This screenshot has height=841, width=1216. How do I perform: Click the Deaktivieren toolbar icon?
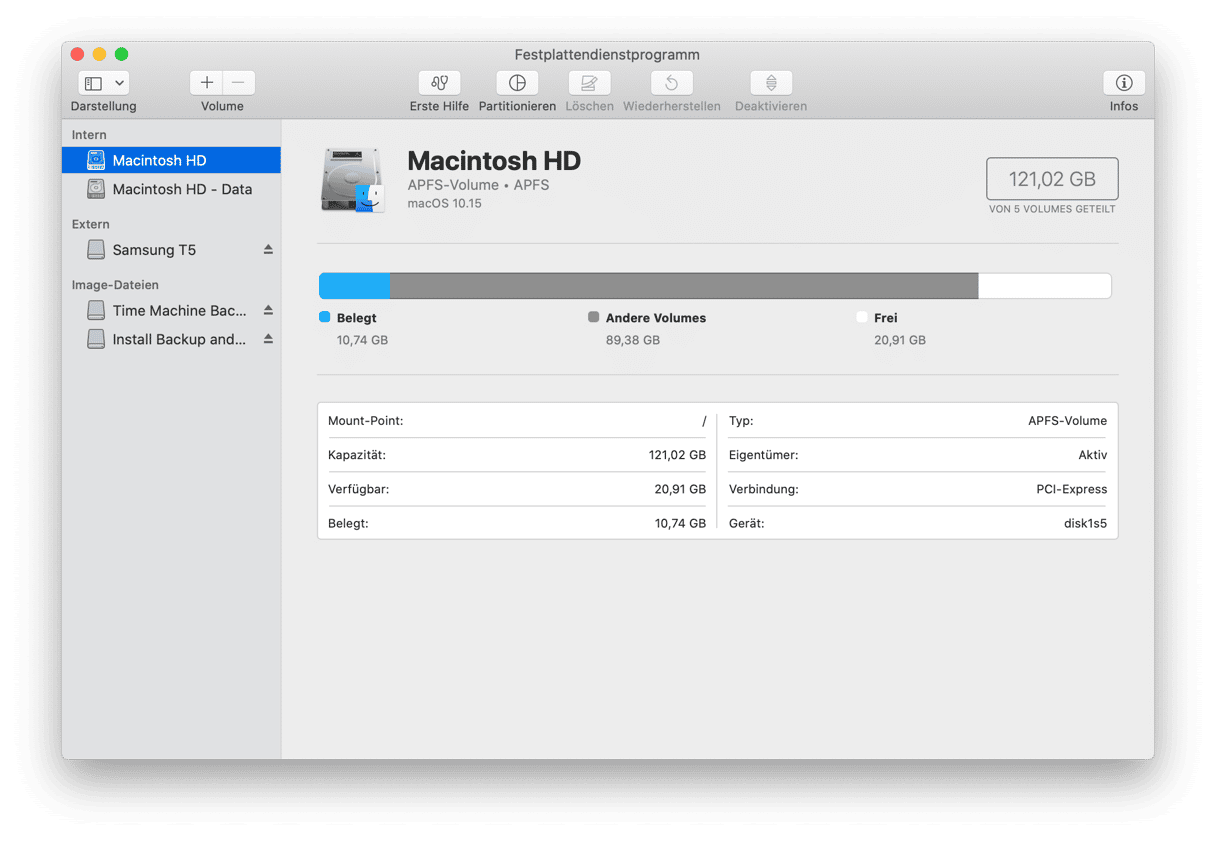[x=770, y=83]
